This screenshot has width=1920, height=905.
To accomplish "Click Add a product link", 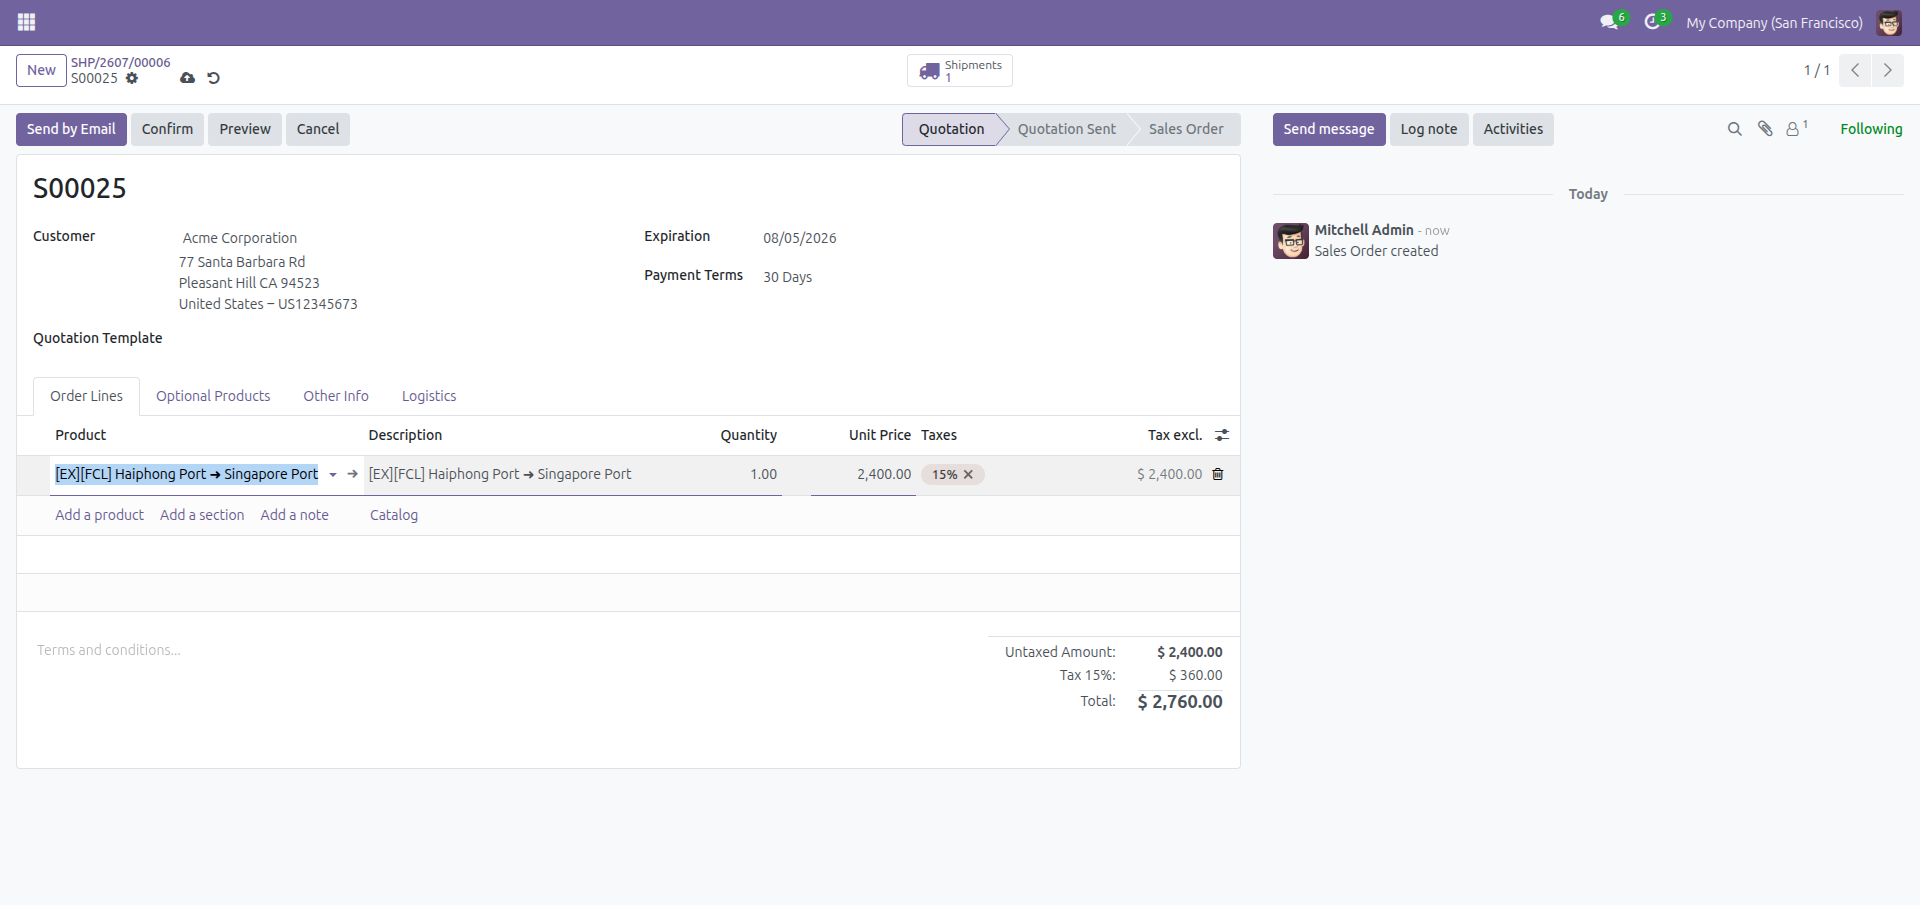I will (99, 515).
